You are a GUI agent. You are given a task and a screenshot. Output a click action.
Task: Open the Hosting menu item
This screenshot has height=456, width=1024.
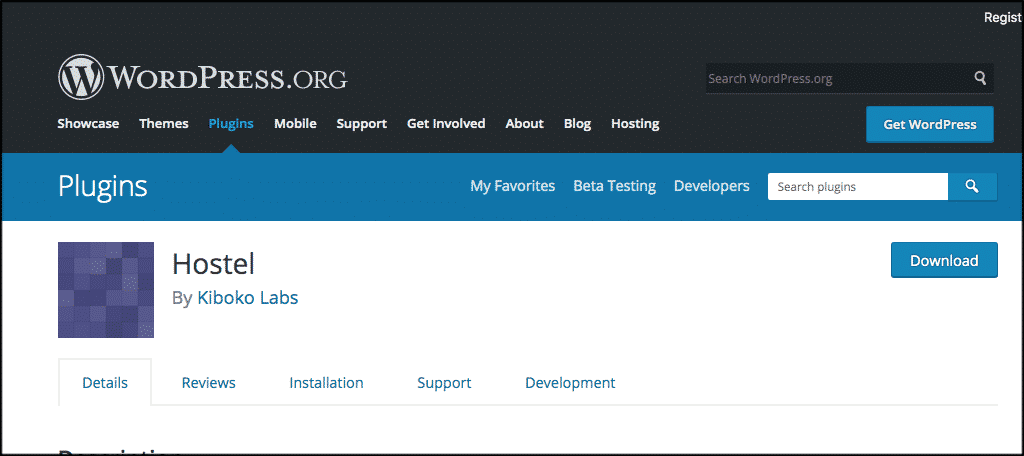coord(635,123)
